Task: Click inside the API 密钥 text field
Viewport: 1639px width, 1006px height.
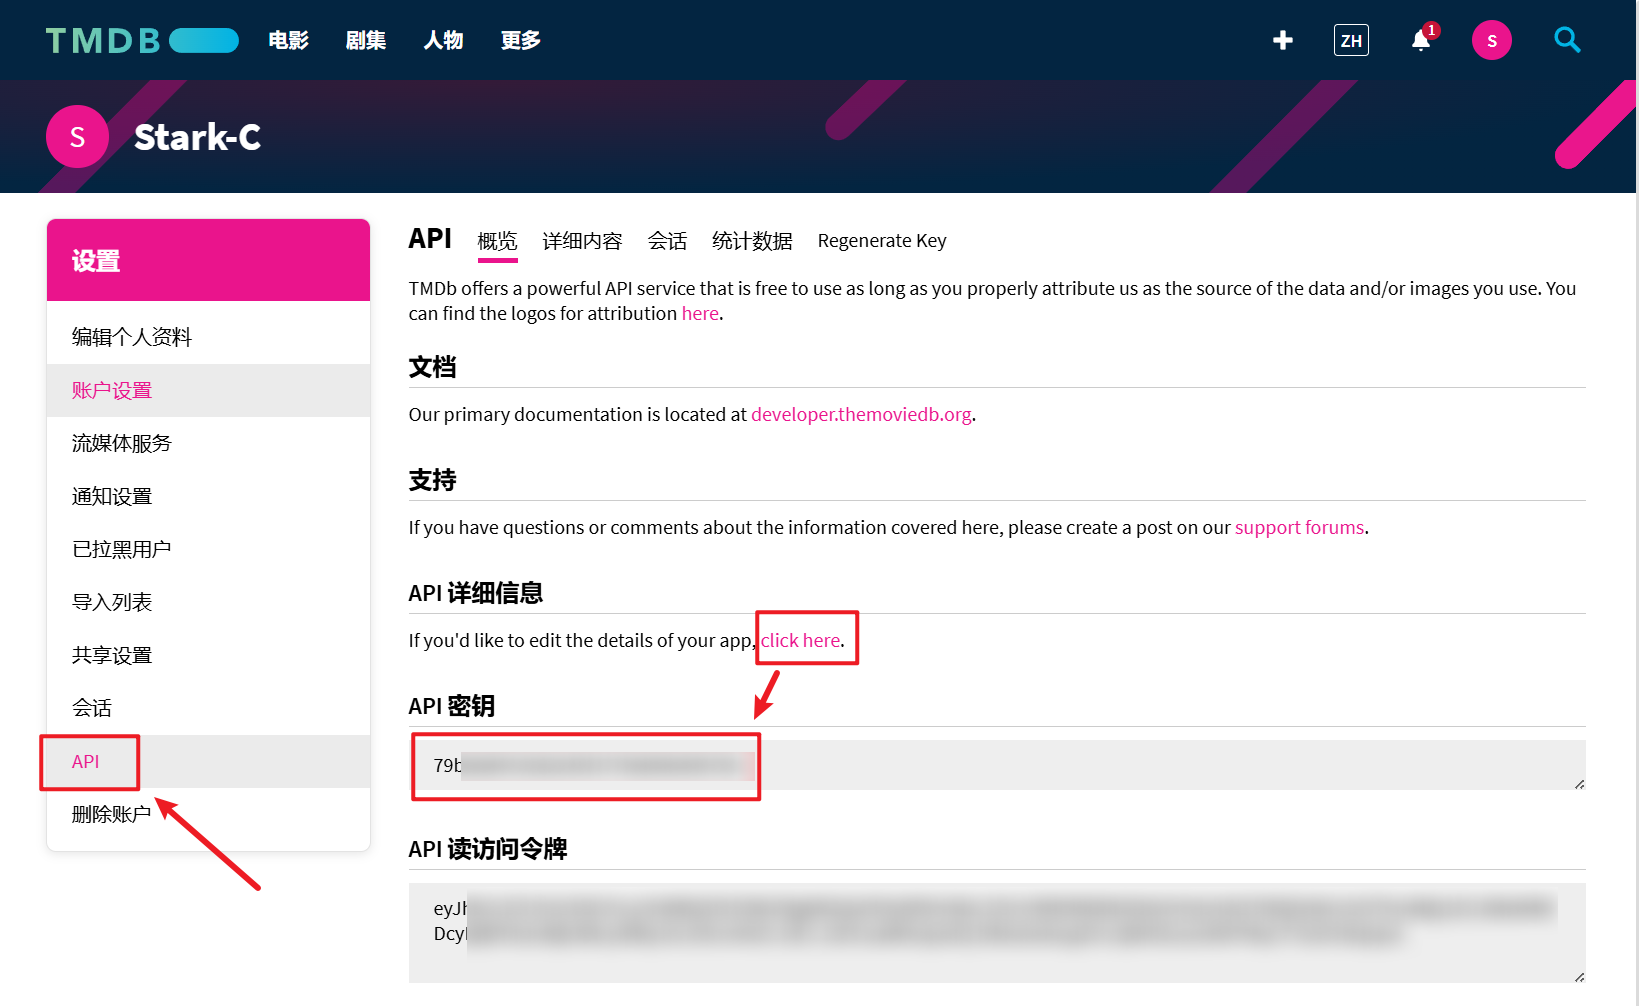Action: pyautogui.click(x=997, y=765)
